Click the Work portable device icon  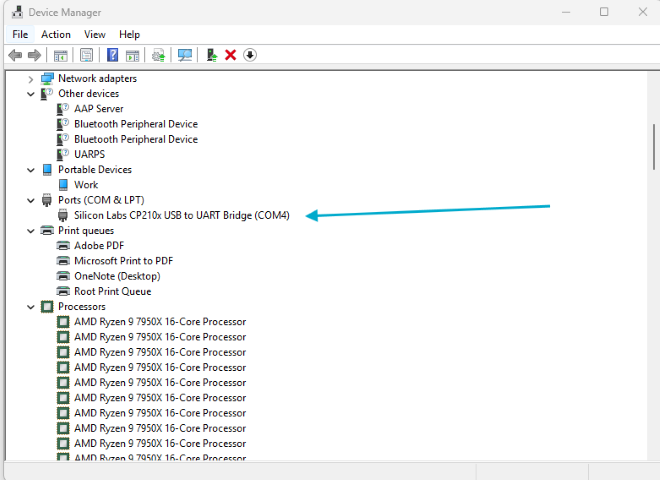coord(63,185)
